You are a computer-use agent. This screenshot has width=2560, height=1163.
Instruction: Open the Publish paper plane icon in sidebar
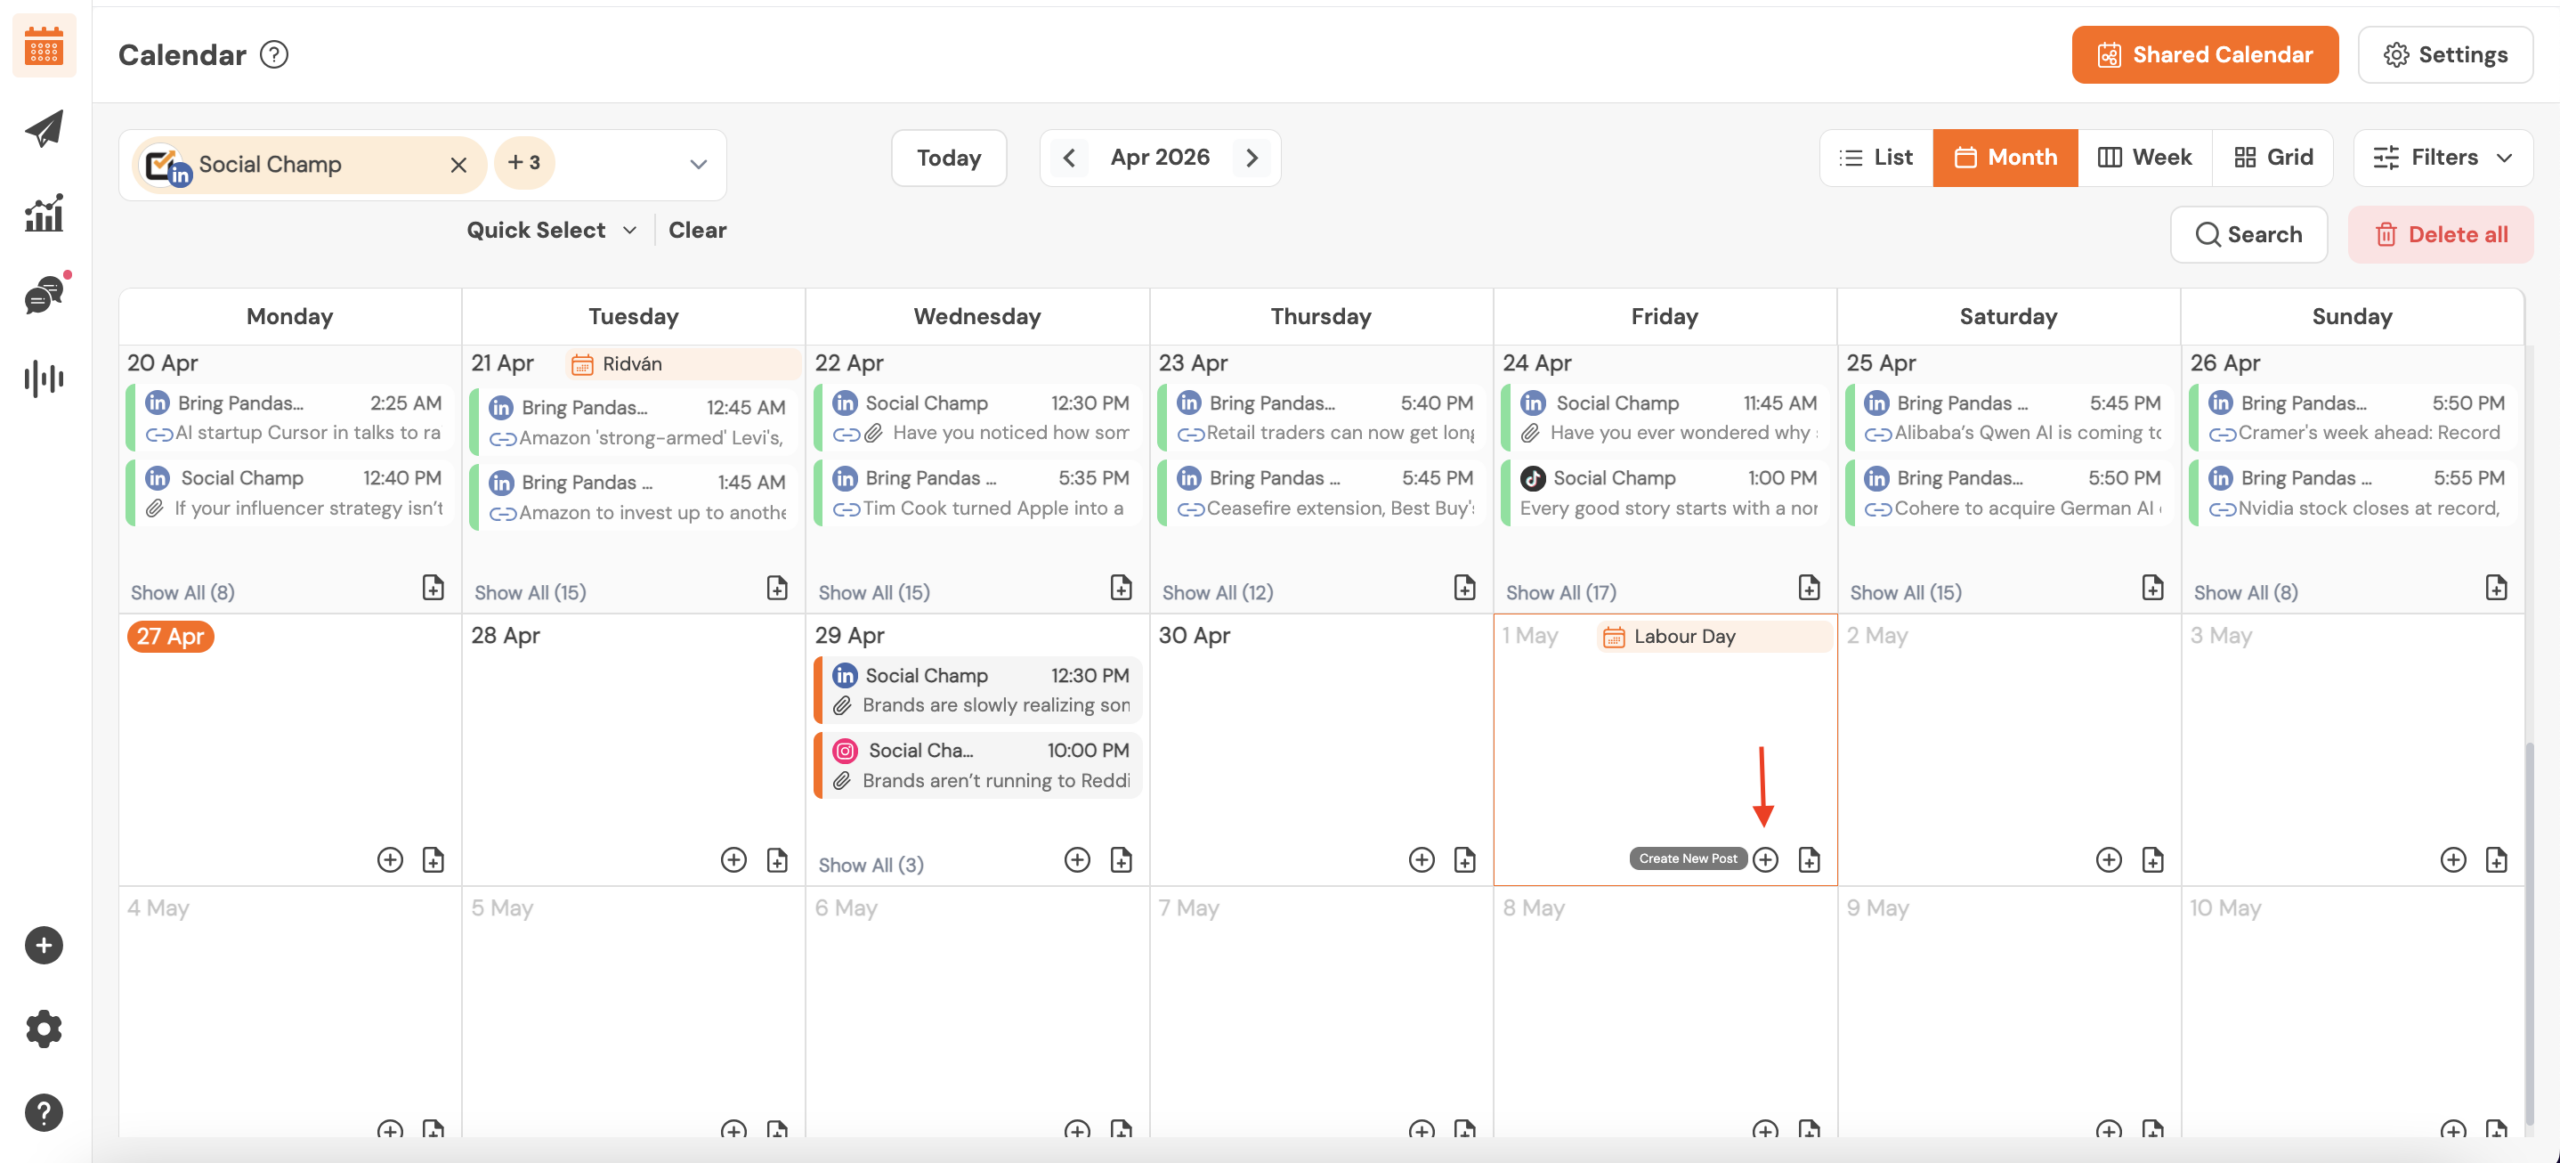(x=44, y=129)
